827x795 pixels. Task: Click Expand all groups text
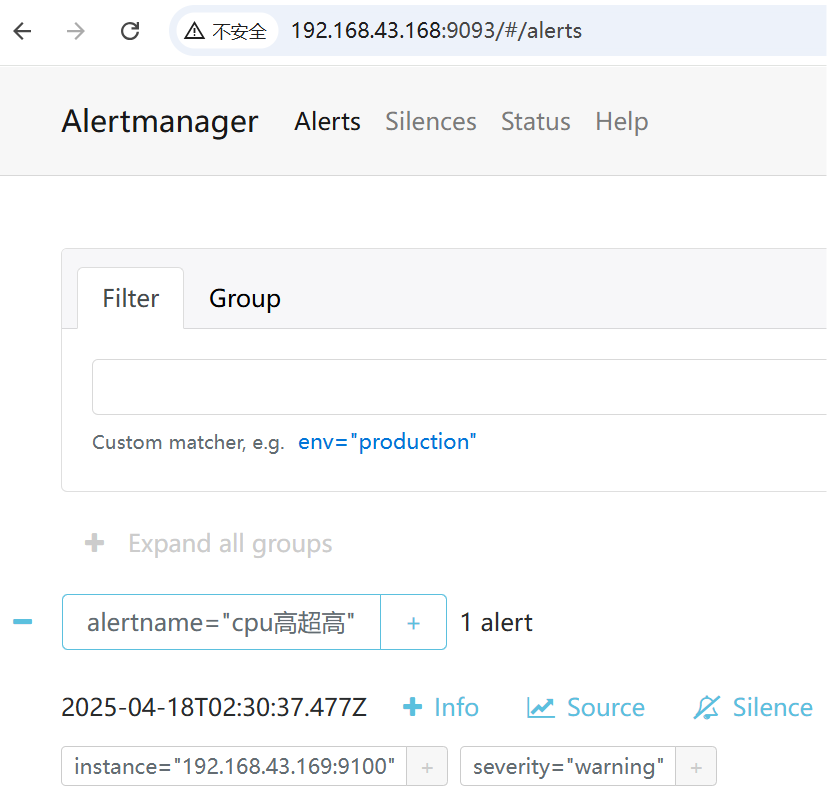(230, 543)
